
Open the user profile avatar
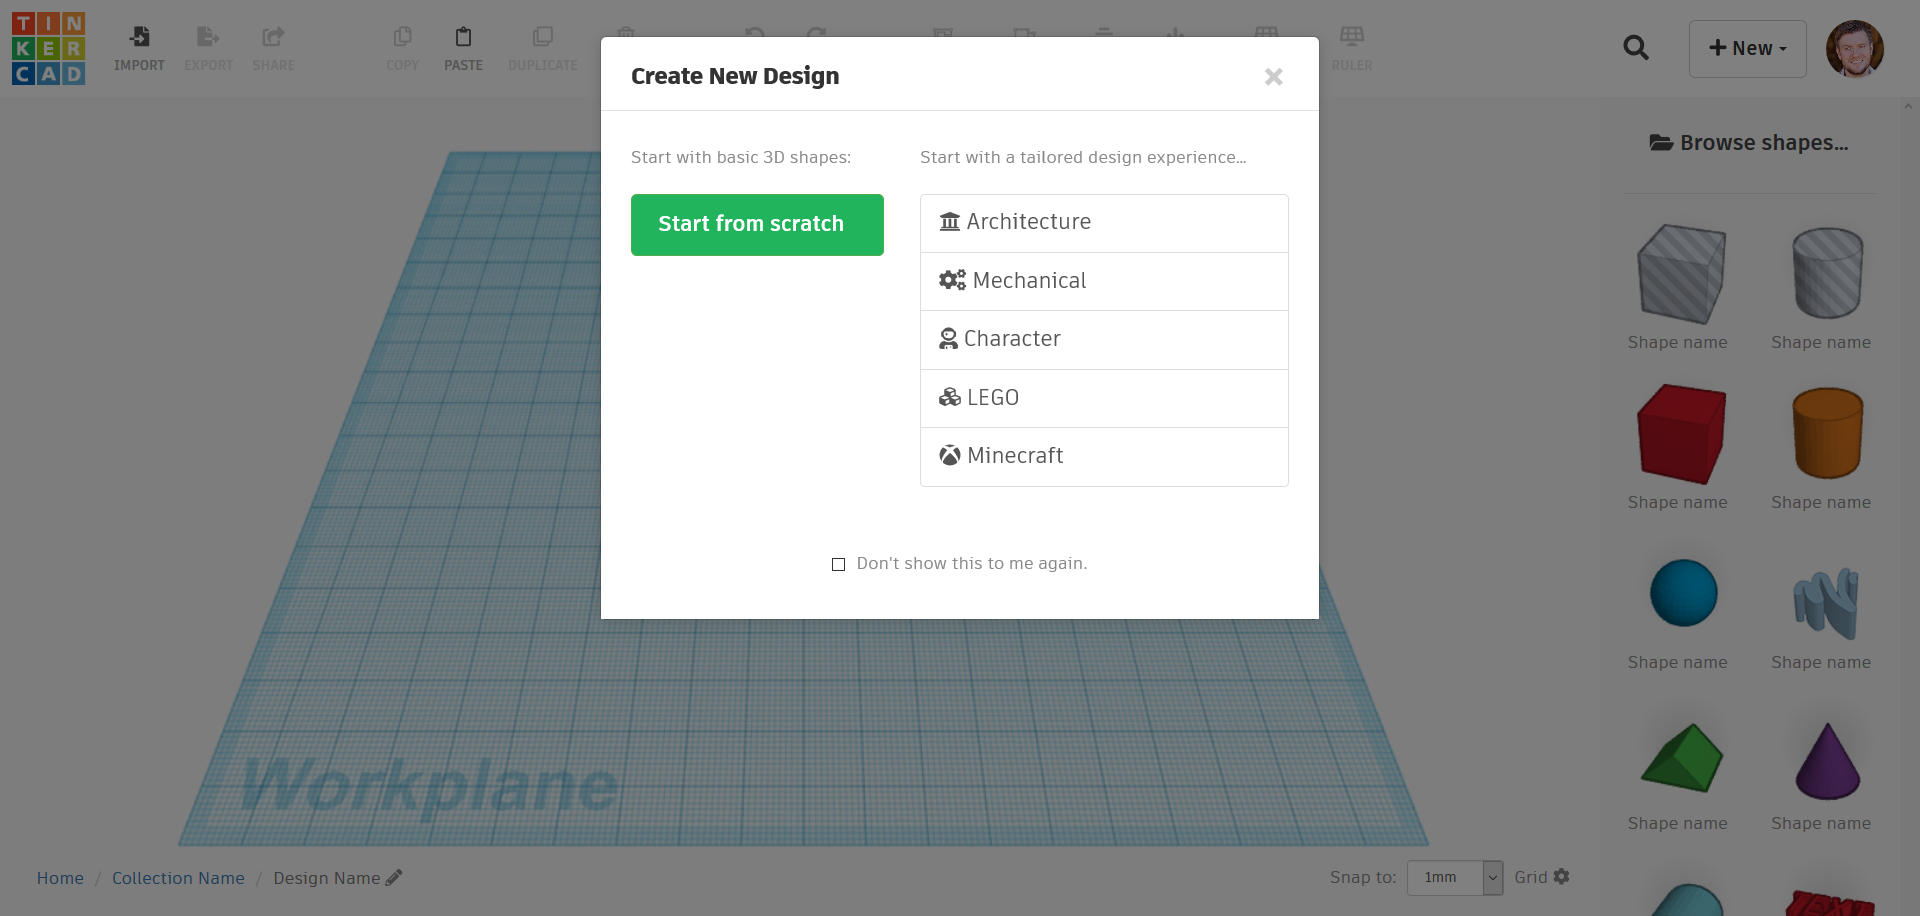point(1855,48)
